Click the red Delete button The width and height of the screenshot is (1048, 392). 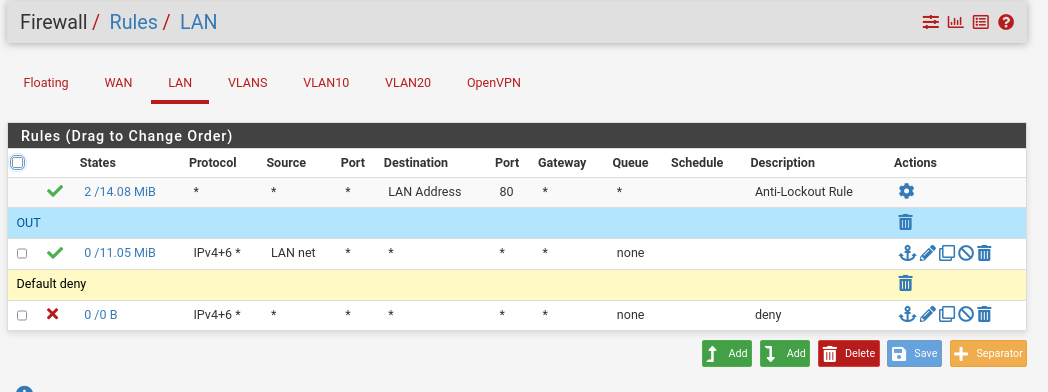[x=849, y=353]
